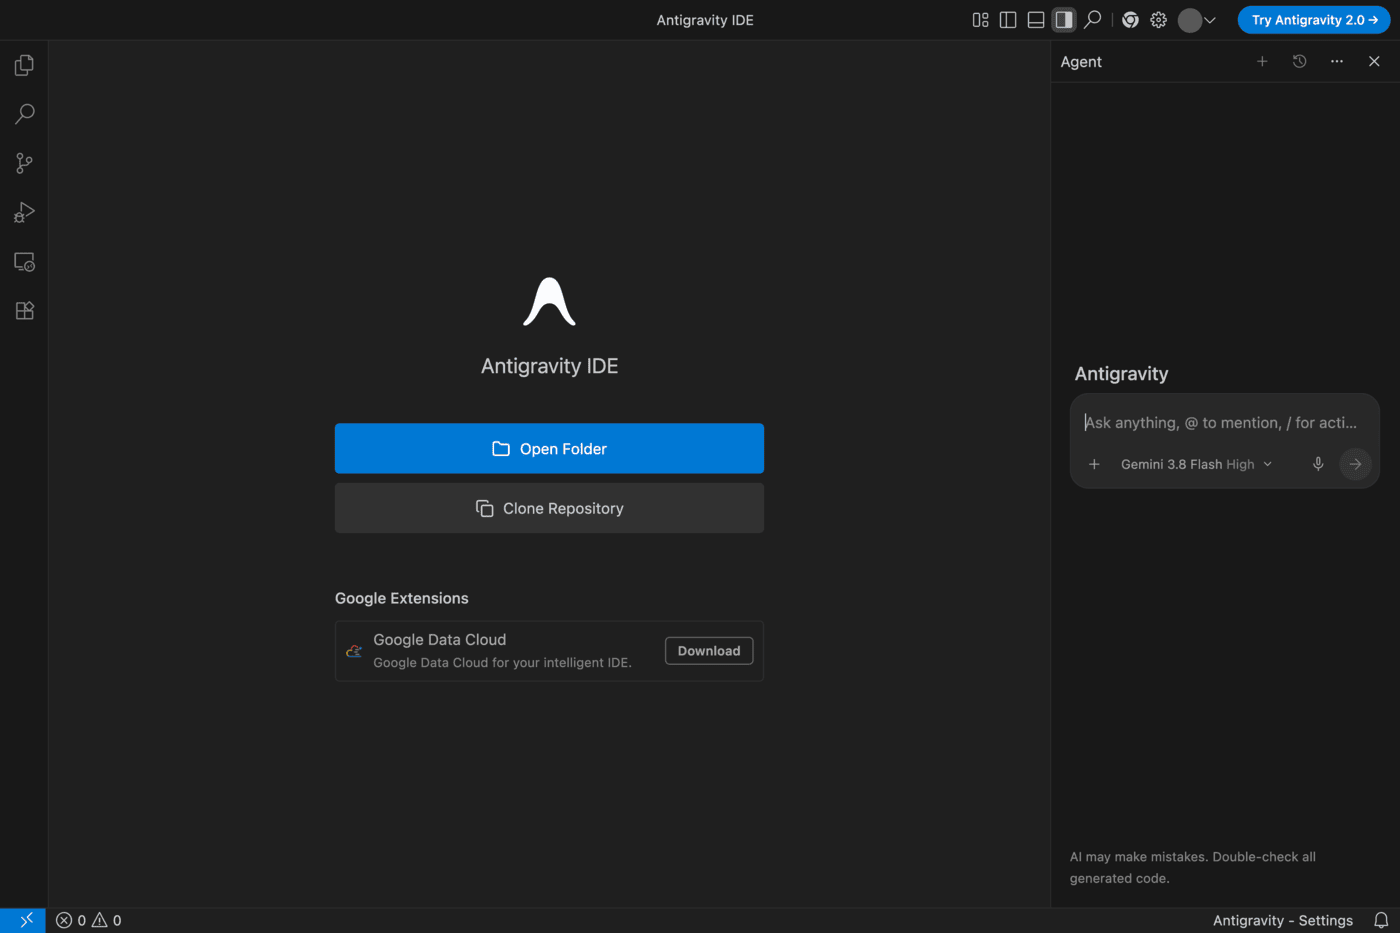Click the title bar search magnifier icon

(x=1093, y=20)
